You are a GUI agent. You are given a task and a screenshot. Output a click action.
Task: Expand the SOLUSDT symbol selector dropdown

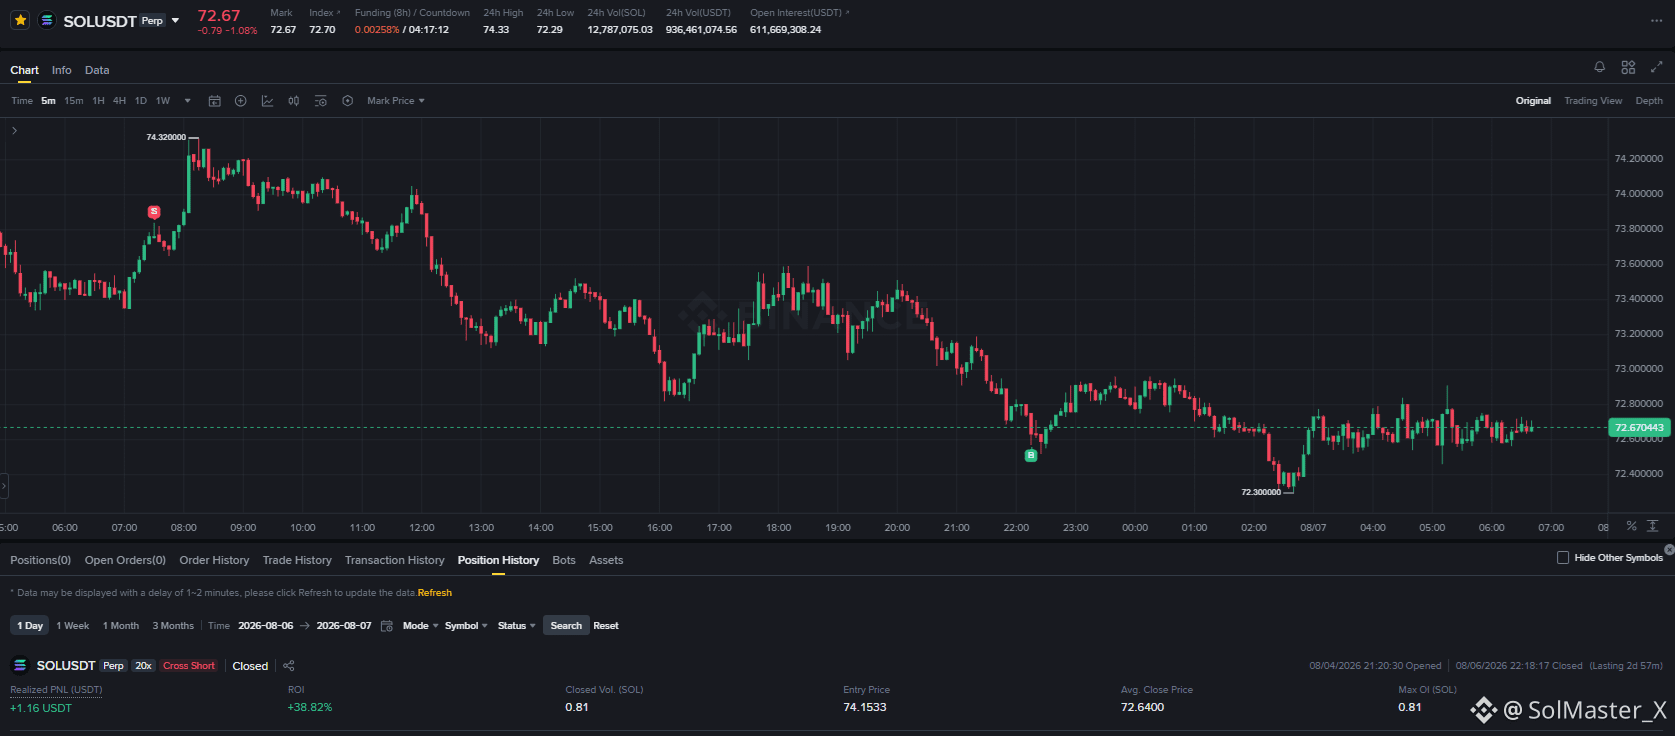point(176,21)
